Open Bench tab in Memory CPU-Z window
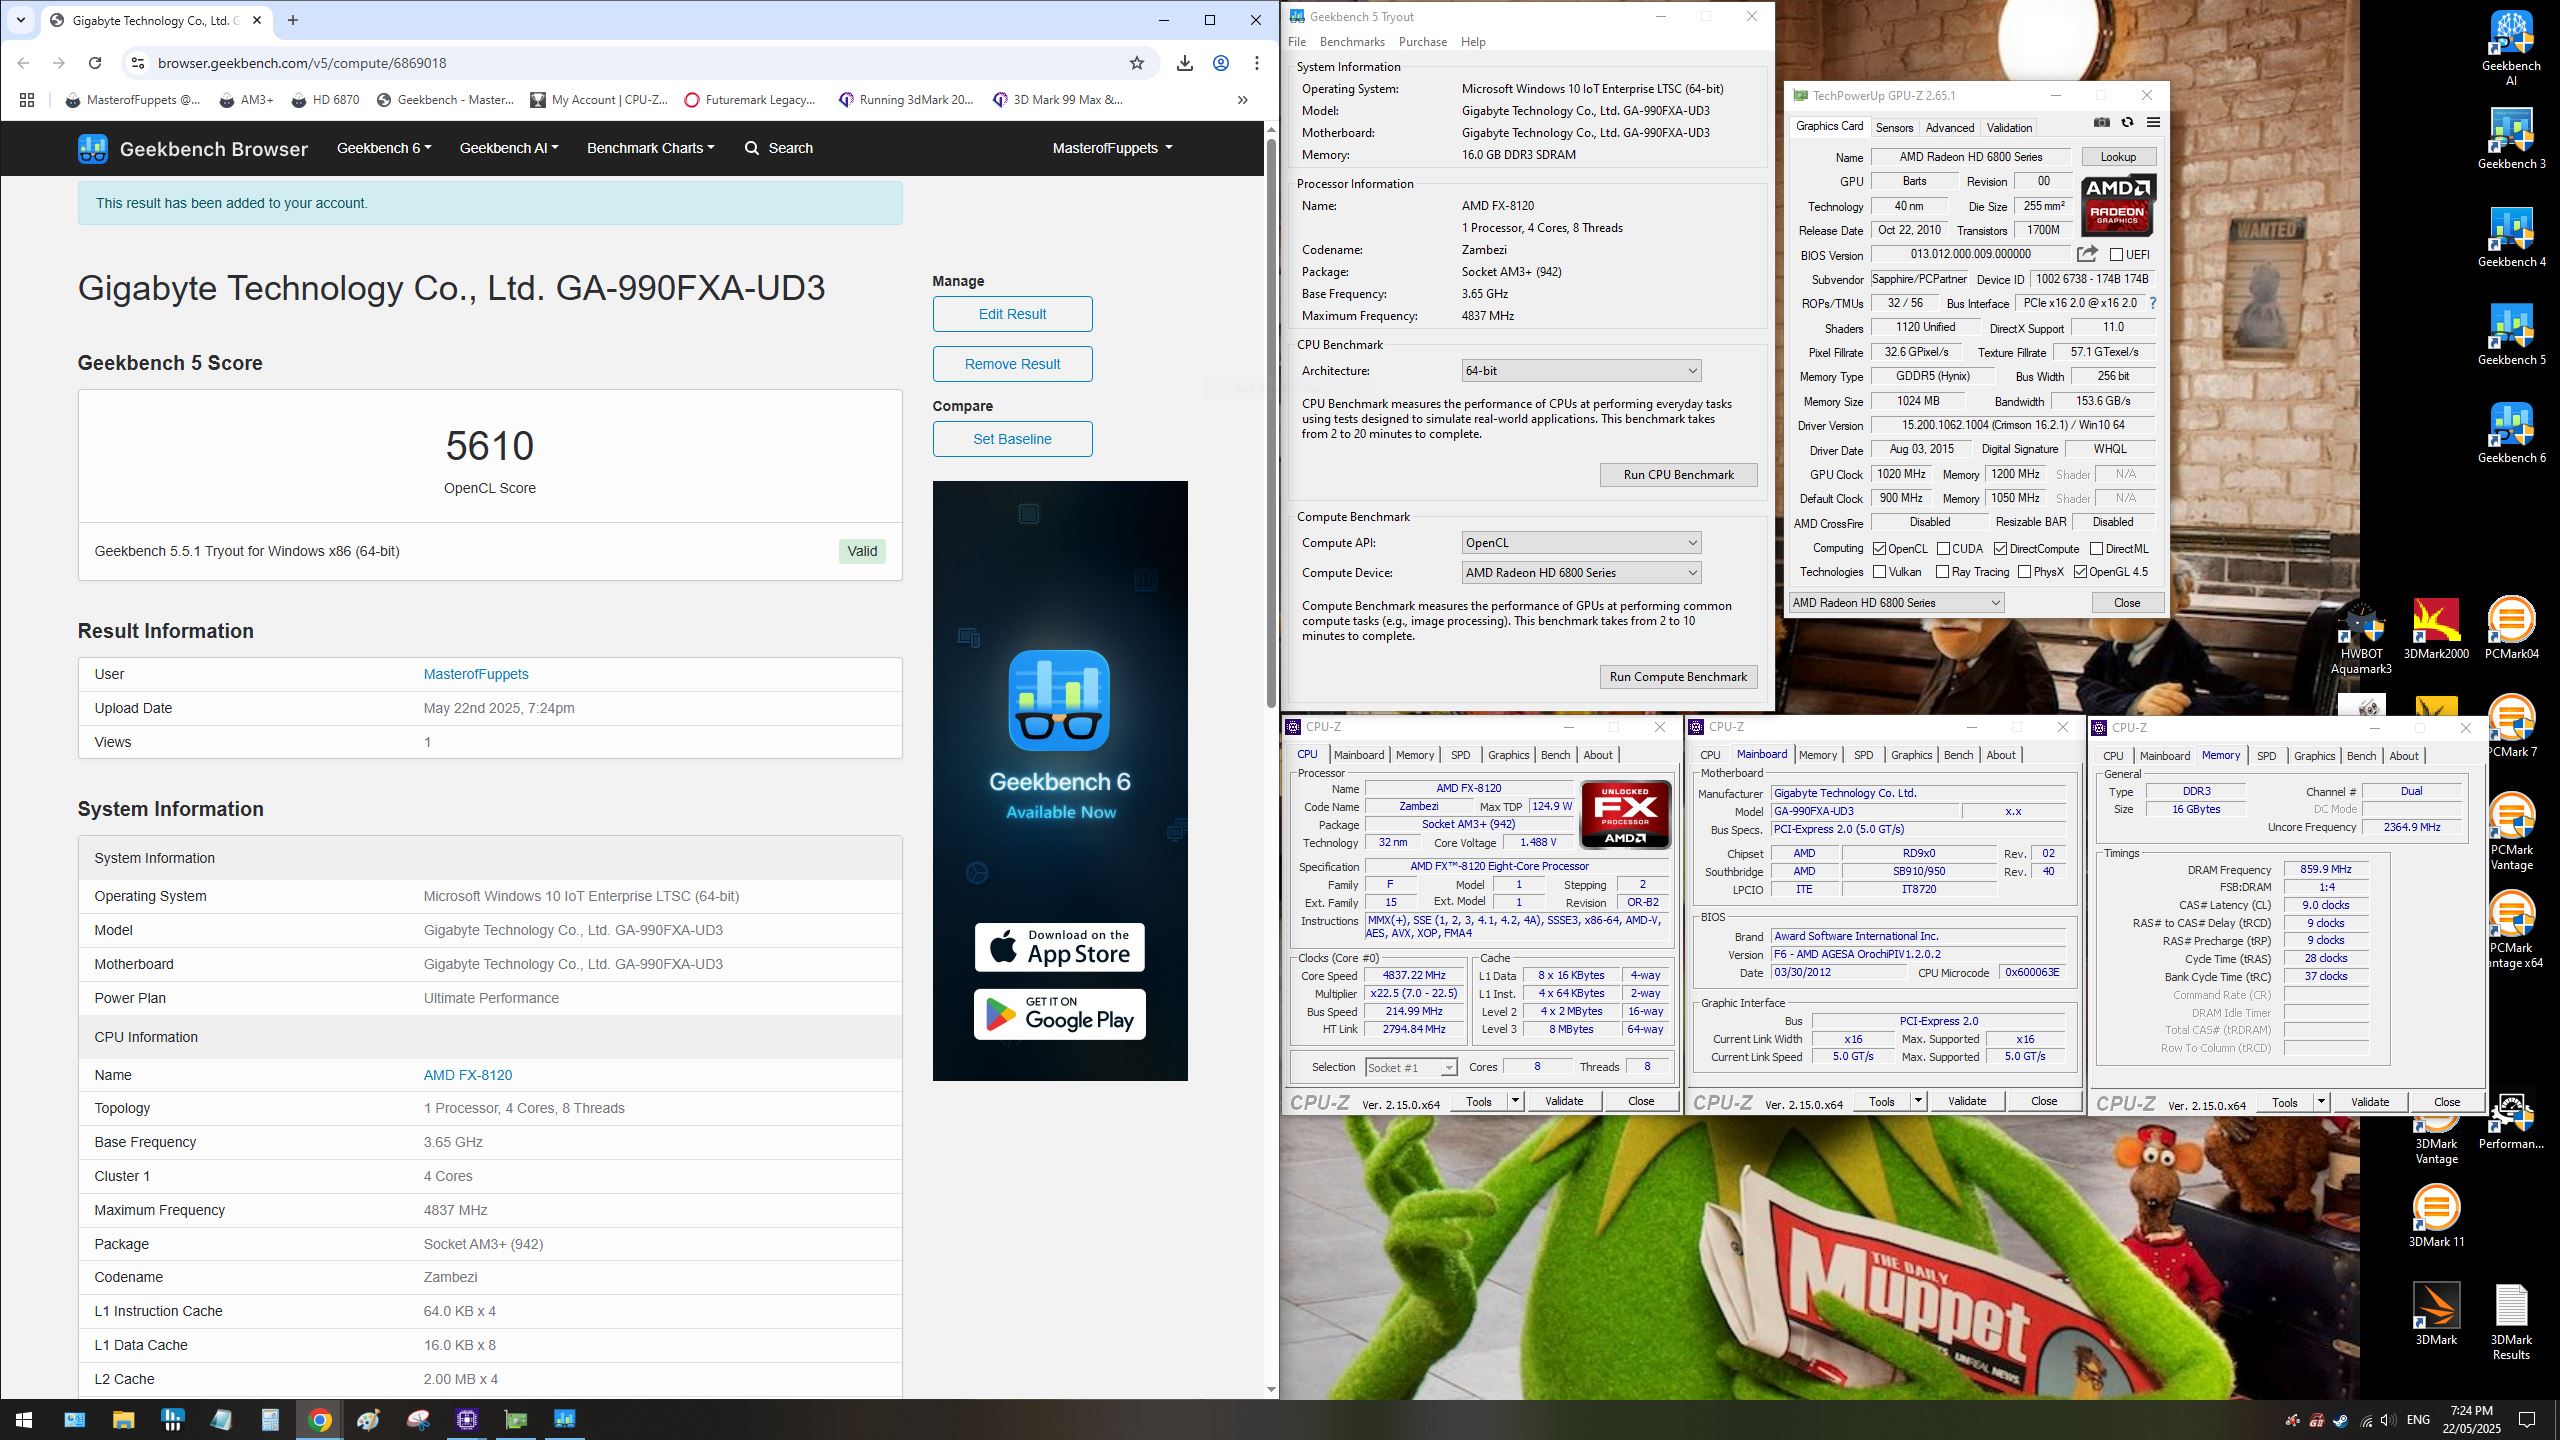This screenshot has width=2560, height=1440. pyautogui.click(x=2361, y=756)
